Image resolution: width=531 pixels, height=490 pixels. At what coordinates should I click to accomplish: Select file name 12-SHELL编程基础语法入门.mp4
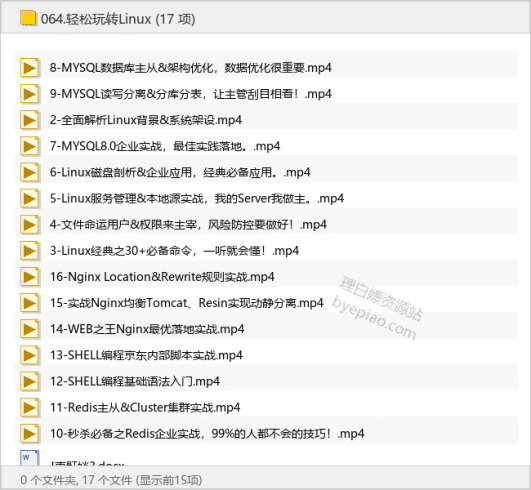(135, 381)
